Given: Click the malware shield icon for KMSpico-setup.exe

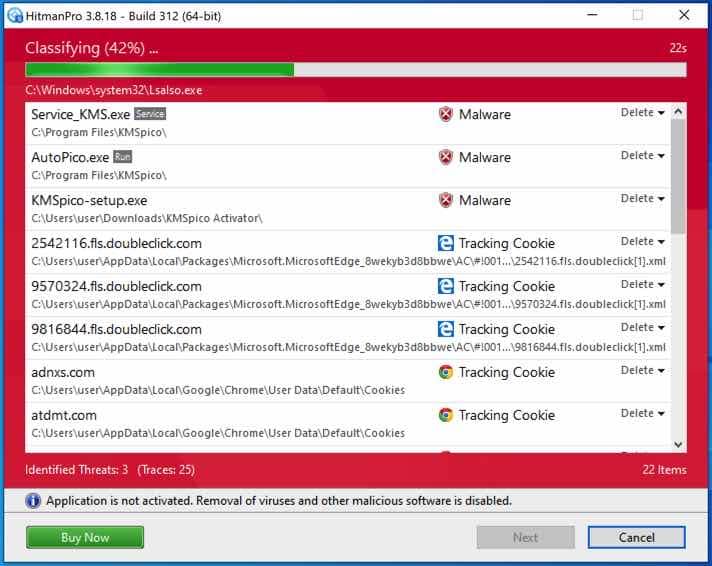Looking at the screenshot, I should pyautogui.click(x=446, y=200).
